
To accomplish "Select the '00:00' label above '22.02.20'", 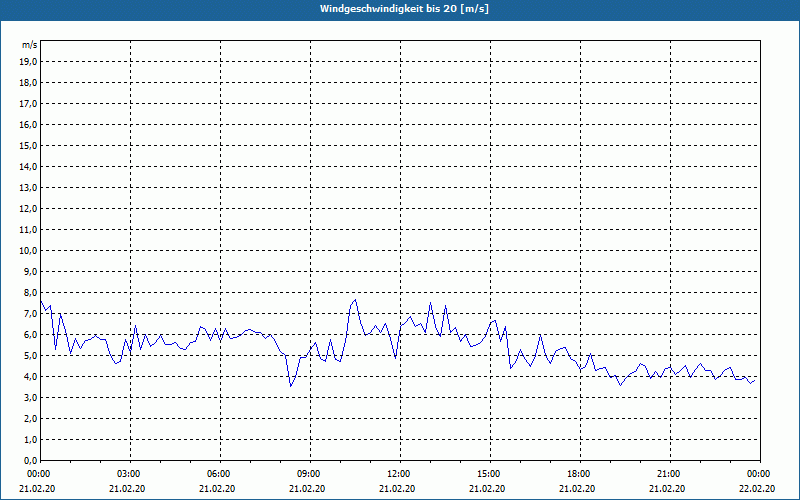I will pos(760,474).
